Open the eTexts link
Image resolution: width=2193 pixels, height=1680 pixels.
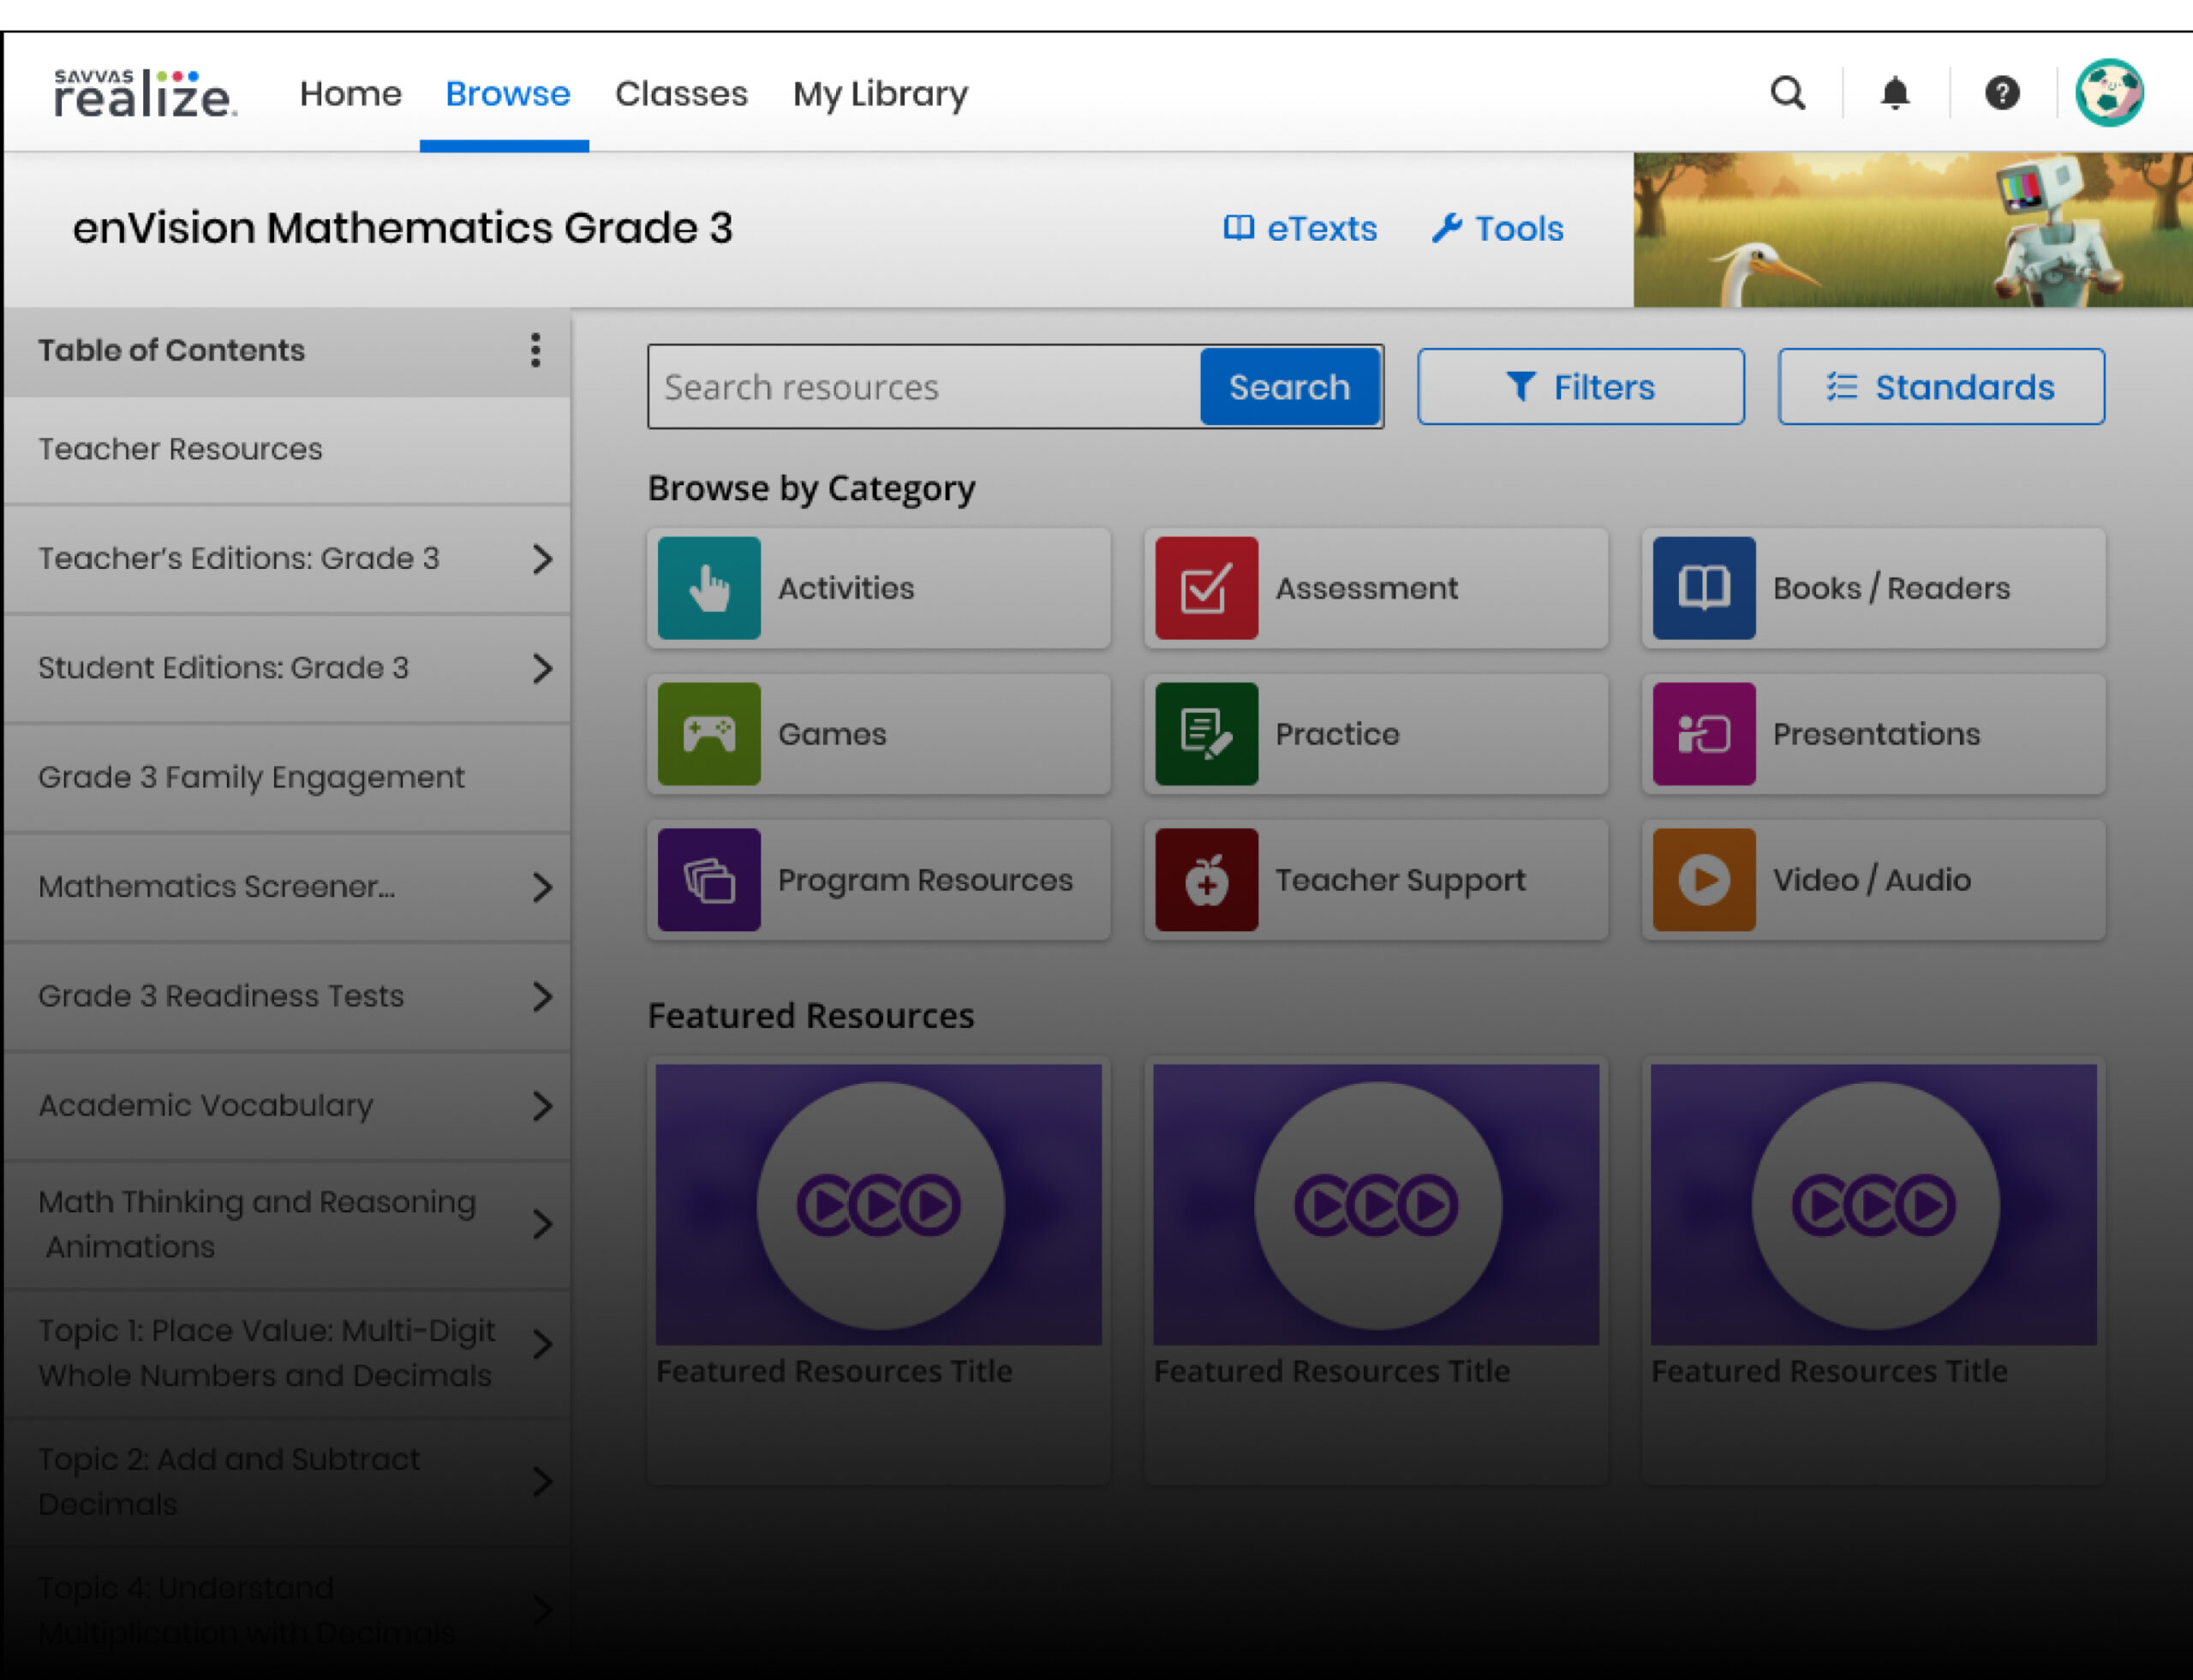1300,229
